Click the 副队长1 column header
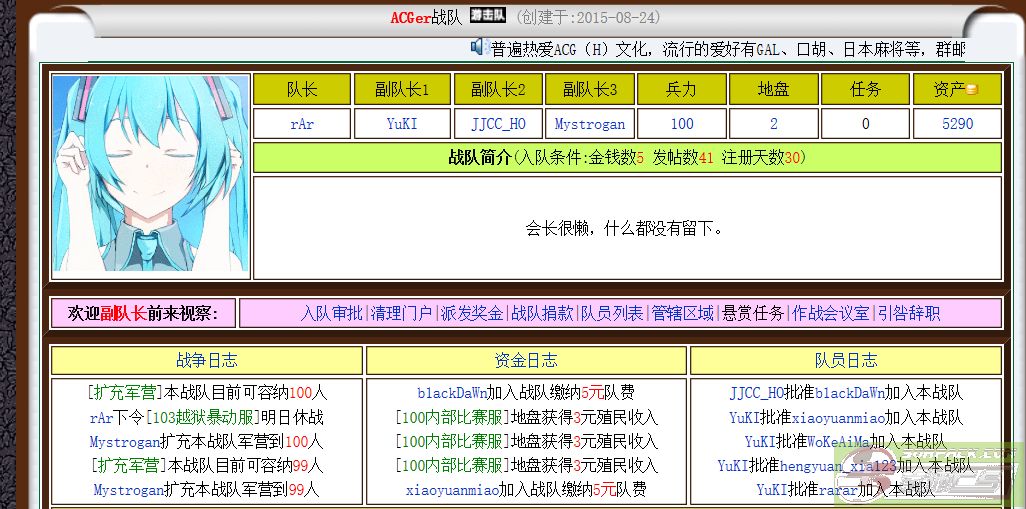The height and width of the screenshot is (509, 1026). pos(402,90)
